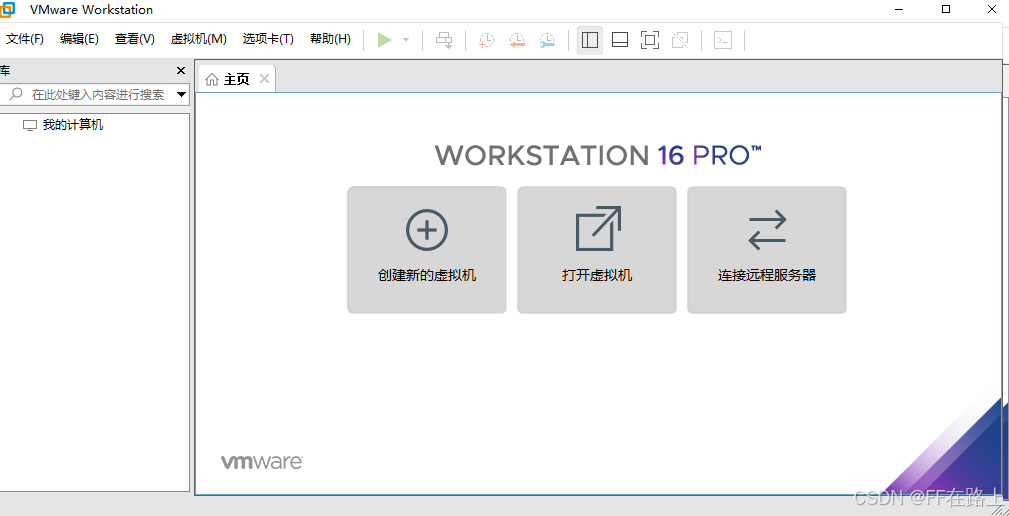
Task: Close the 主页 tab with its X
Action: [263, 78]
